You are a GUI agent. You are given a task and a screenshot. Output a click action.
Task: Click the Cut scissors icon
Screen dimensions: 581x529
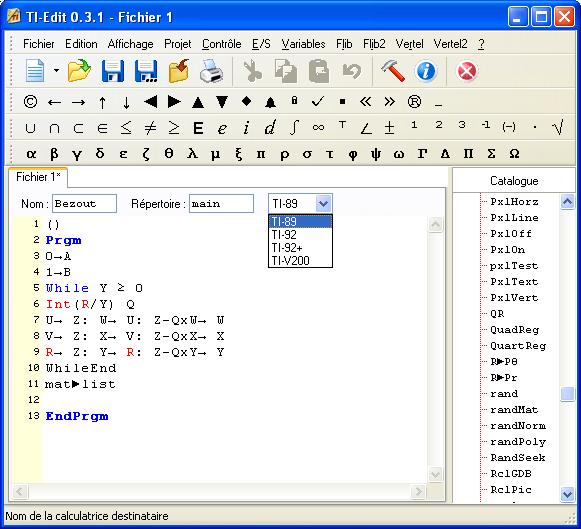(252, 71)
